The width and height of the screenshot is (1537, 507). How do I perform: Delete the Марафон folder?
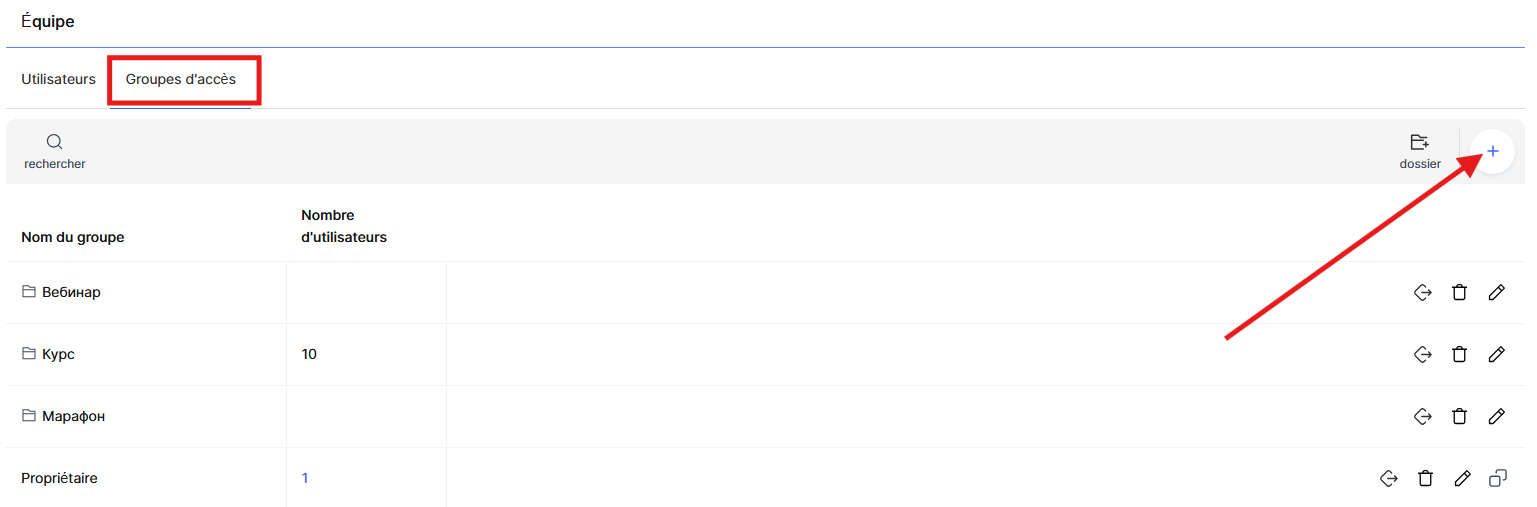[x=1459, y=416]
